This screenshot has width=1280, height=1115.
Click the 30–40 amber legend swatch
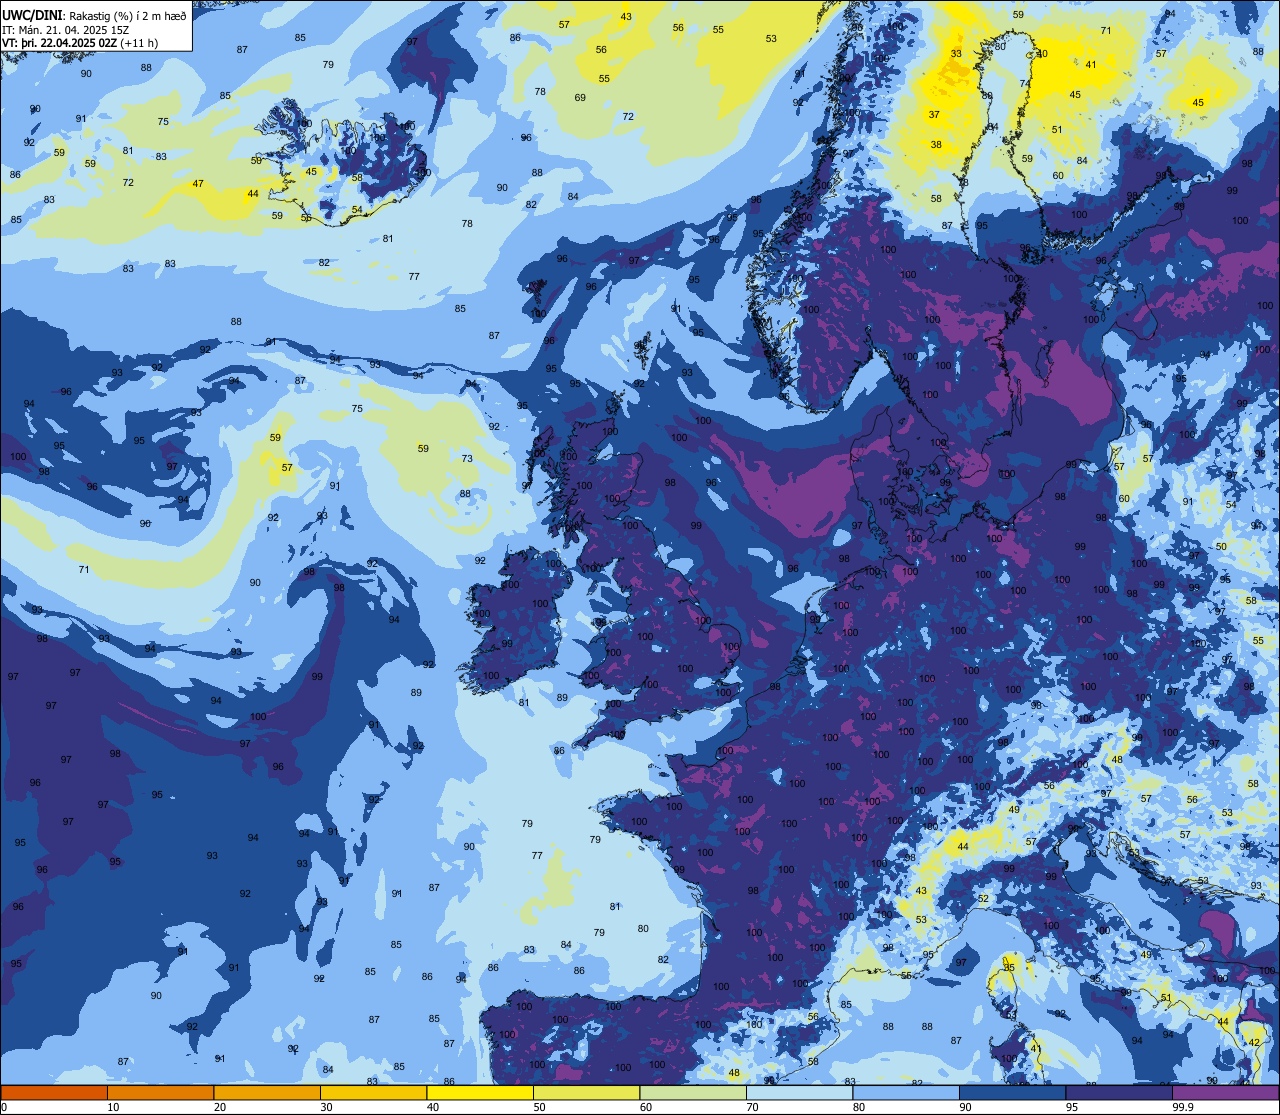pos(373,1092)
